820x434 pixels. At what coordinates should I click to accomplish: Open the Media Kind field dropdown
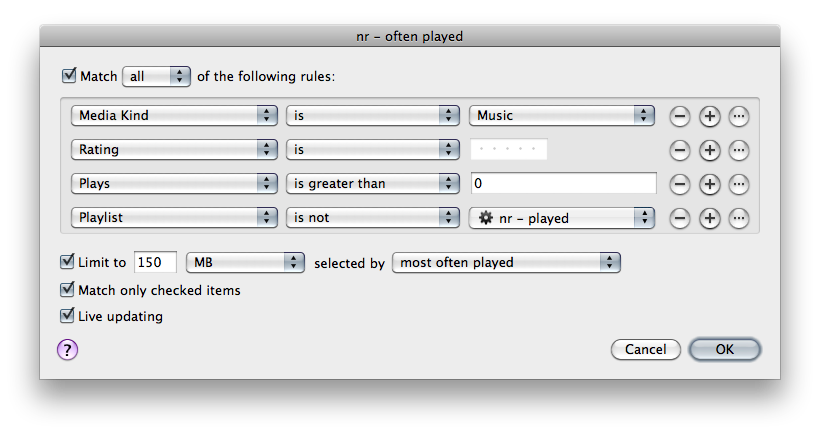pos(174,116)
